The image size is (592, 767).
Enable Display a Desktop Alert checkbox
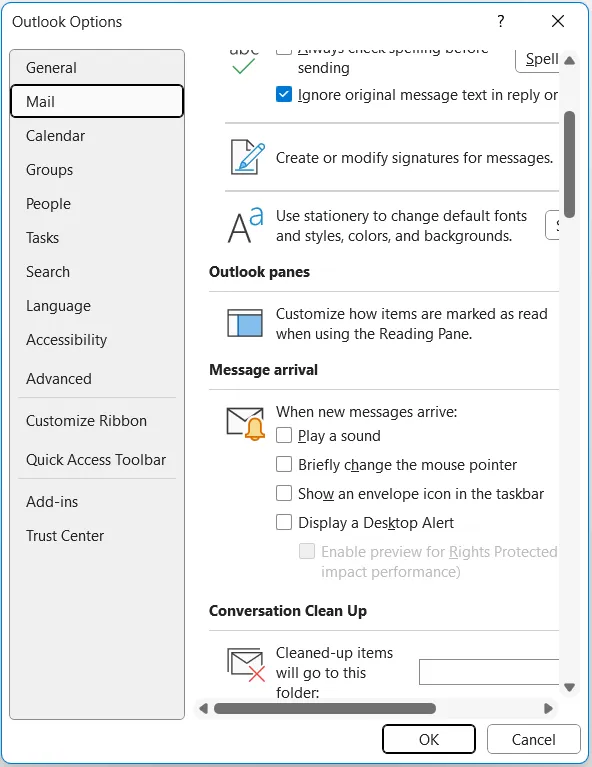284,522
